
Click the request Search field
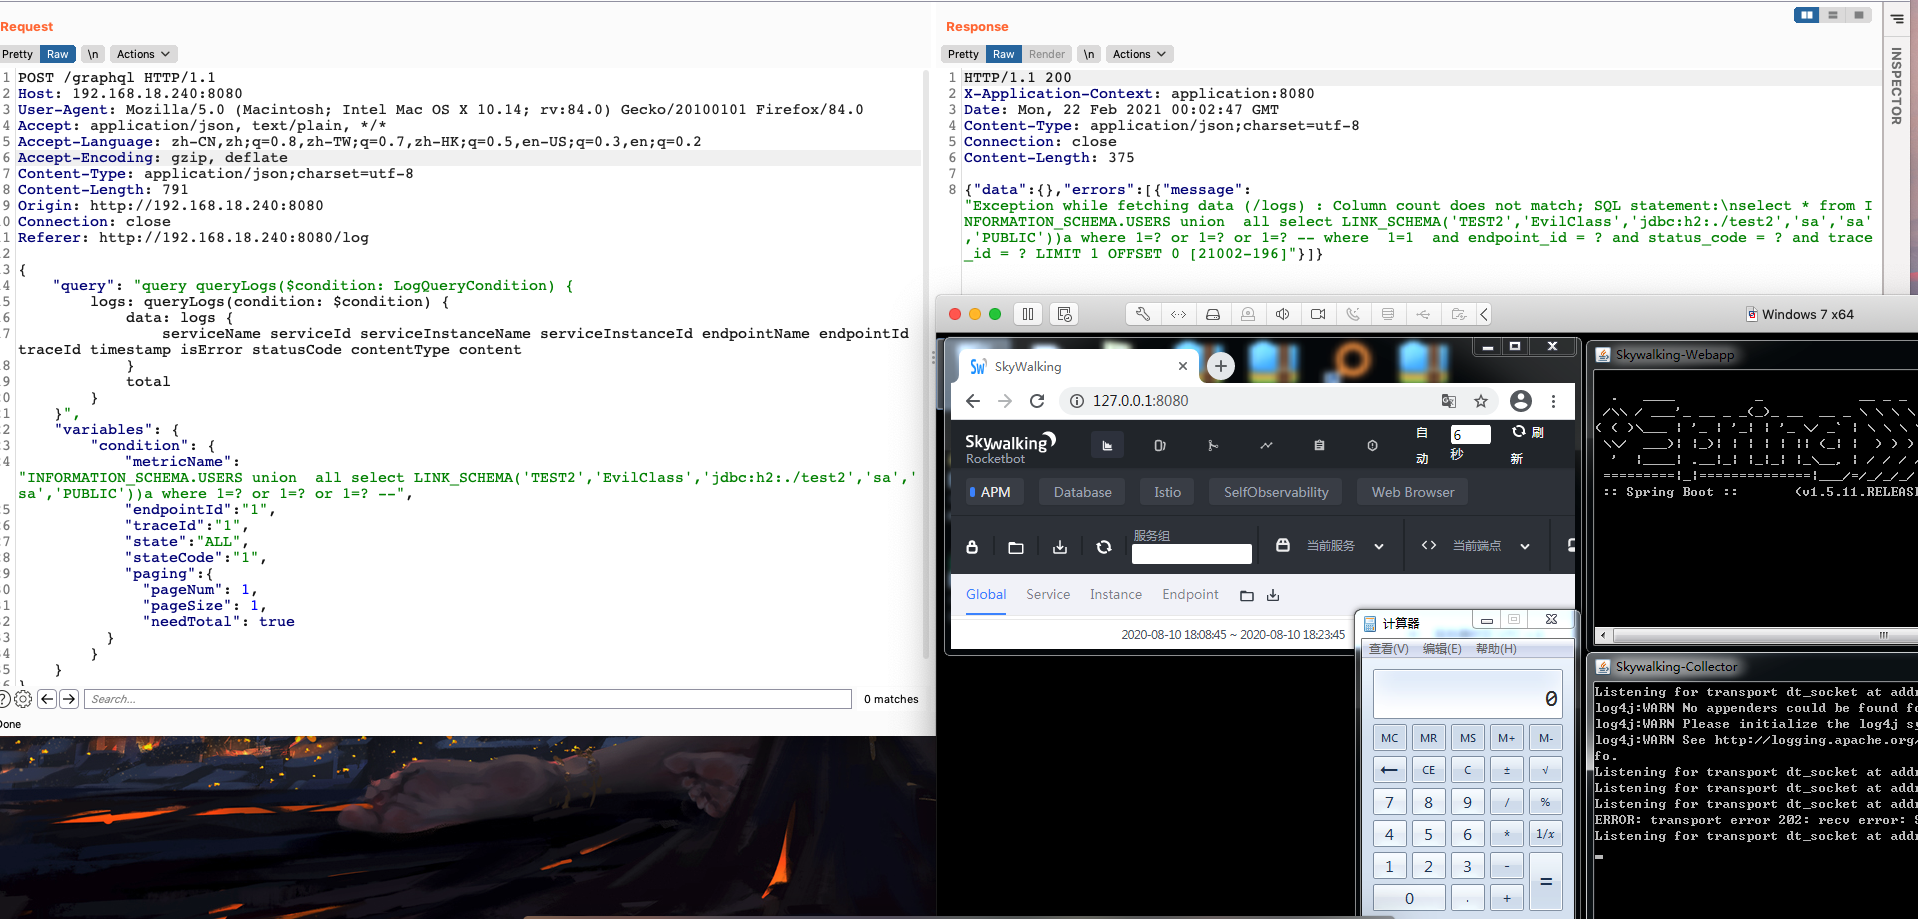point(468,699)
